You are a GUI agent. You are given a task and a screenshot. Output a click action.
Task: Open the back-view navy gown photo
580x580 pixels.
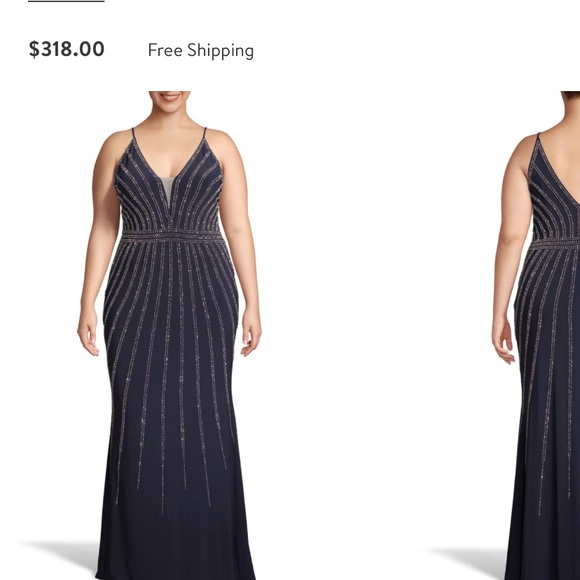pyautogui.click(x=535, y=335)
